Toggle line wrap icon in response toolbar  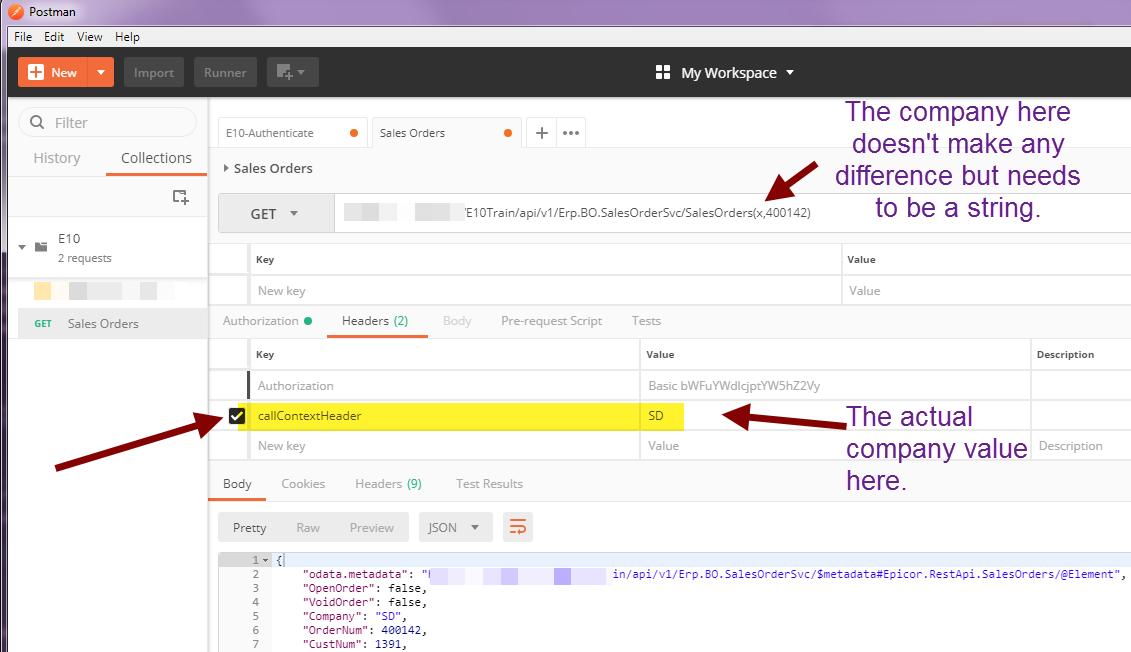tap(518, 527)
